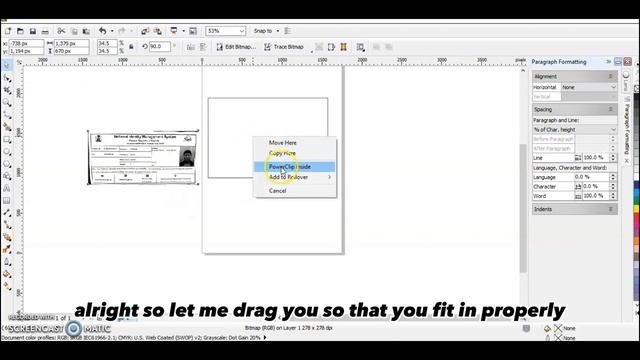This screenshot has width=640, height=360.
Task: Click the object height field
Action: click(x=71, y=51)
